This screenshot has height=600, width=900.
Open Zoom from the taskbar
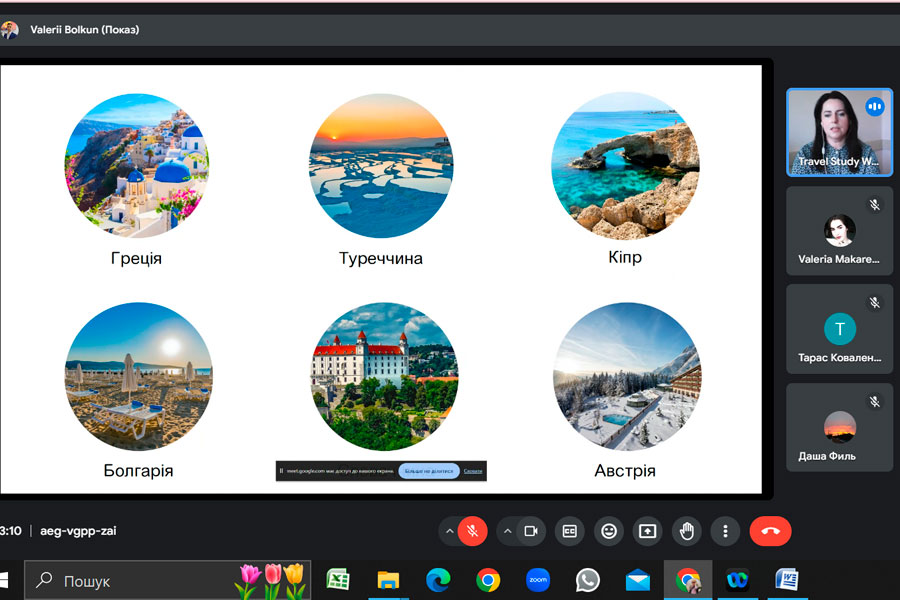coord(538,580)
